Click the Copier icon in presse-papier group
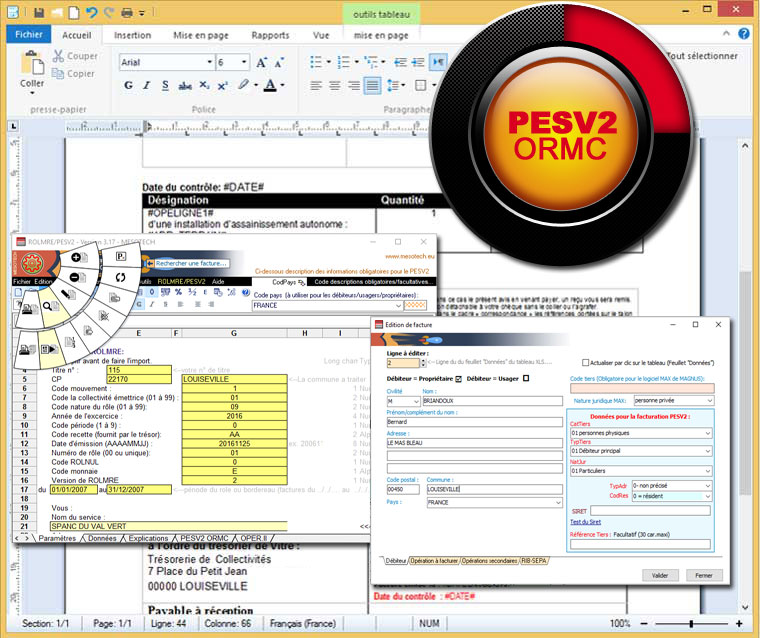Screen dimensions: 760x638 coord(58,74)
